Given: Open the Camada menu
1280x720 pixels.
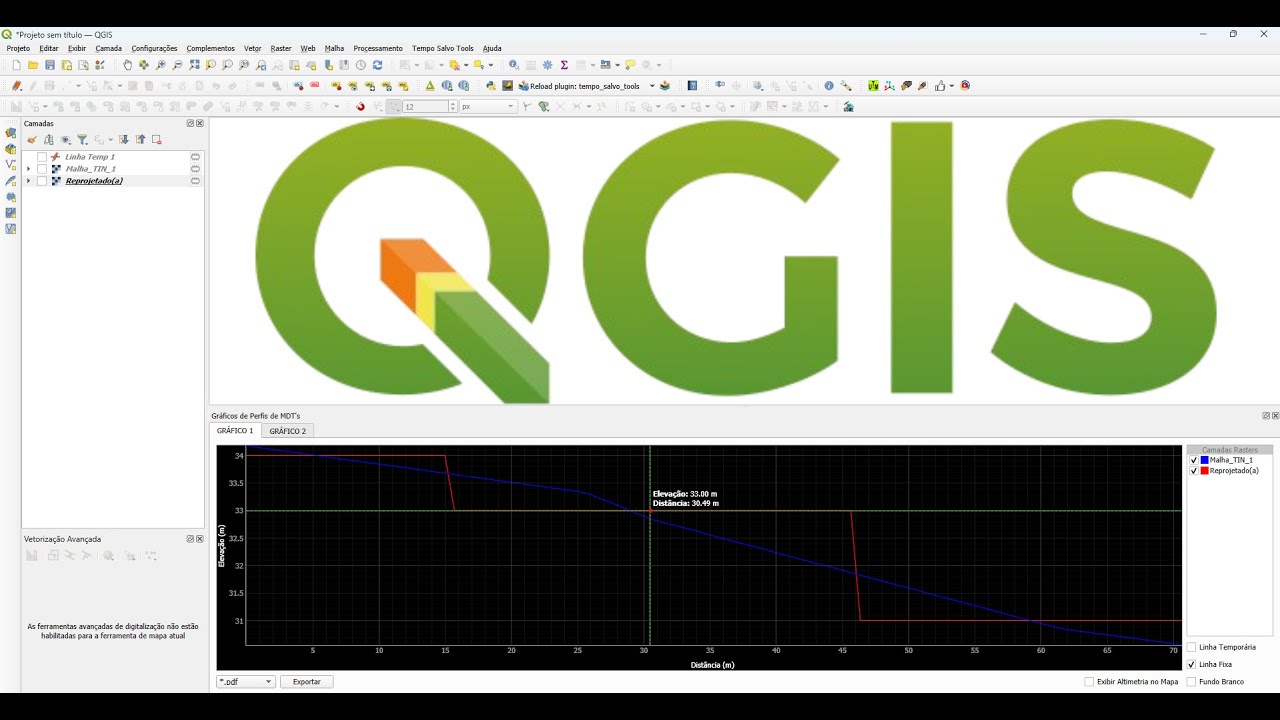Looking at the screenshot, I should [108, 48].
